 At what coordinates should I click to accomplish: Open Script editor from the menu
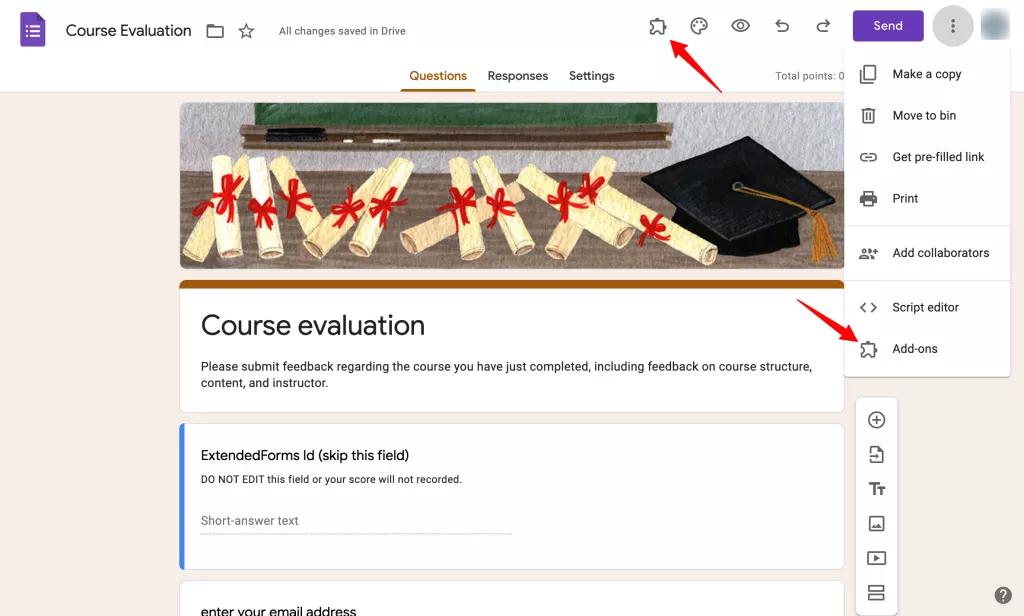tap(925, 307)
